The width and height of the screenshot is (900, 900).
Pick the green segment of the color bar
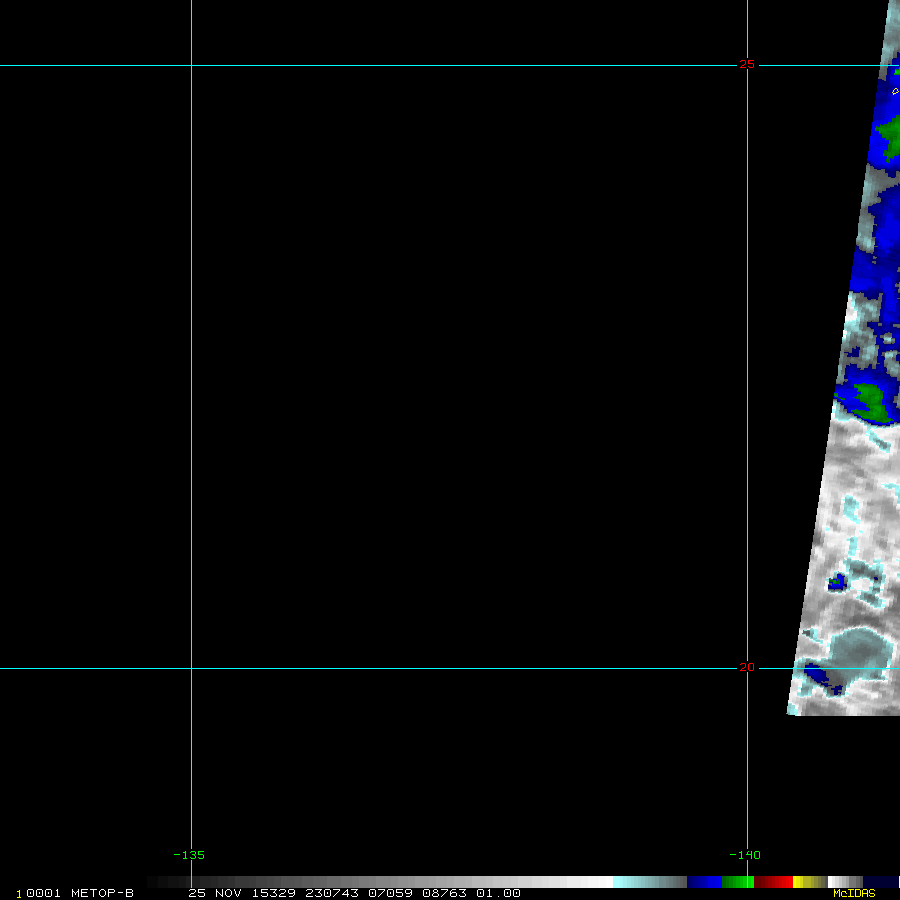737,882
